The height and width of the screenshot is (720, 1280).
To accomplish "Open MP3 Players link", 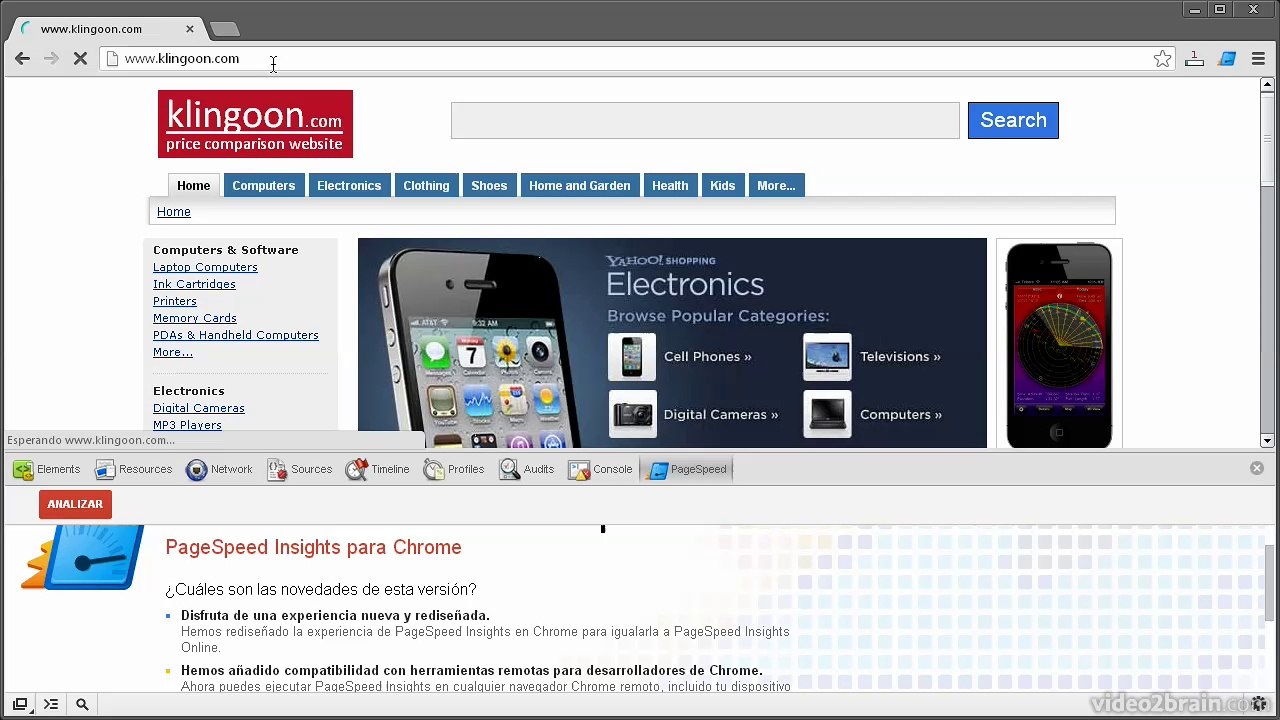I will [x=187, y=425].
